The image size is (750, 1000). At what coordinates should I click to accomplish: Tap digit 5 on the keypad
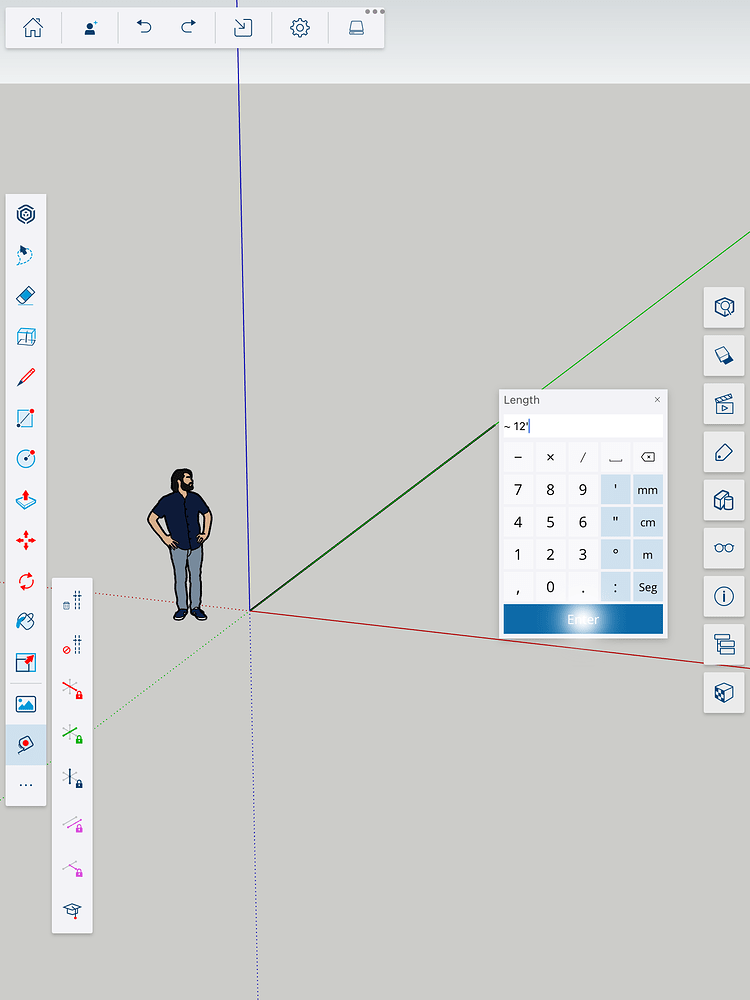pos(550,522)
